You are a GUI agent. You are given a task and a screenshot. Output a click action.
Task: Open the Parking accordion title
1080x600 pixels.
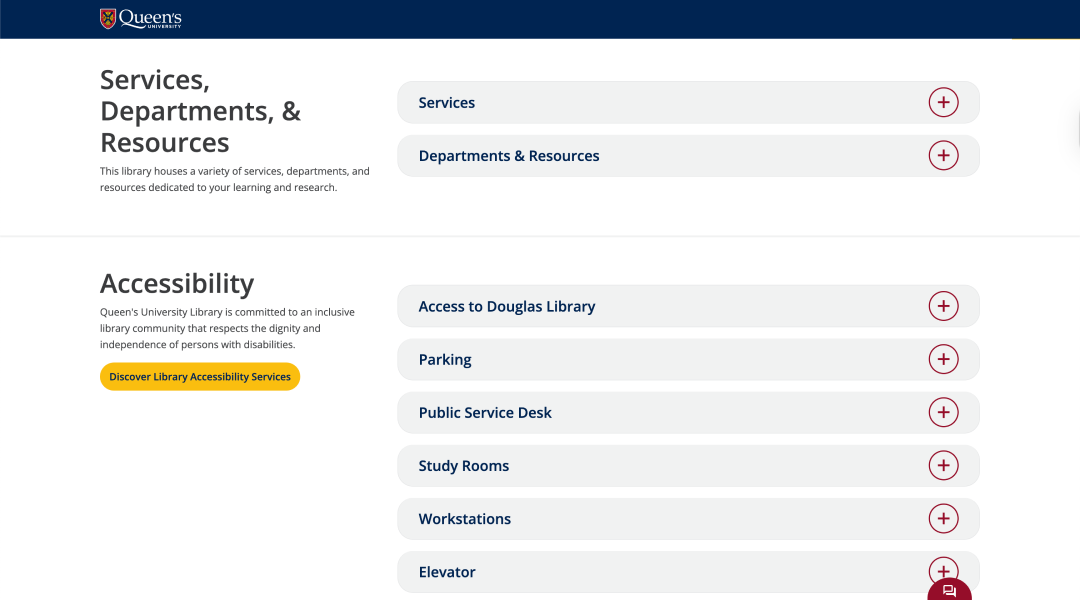click(445, 360)
